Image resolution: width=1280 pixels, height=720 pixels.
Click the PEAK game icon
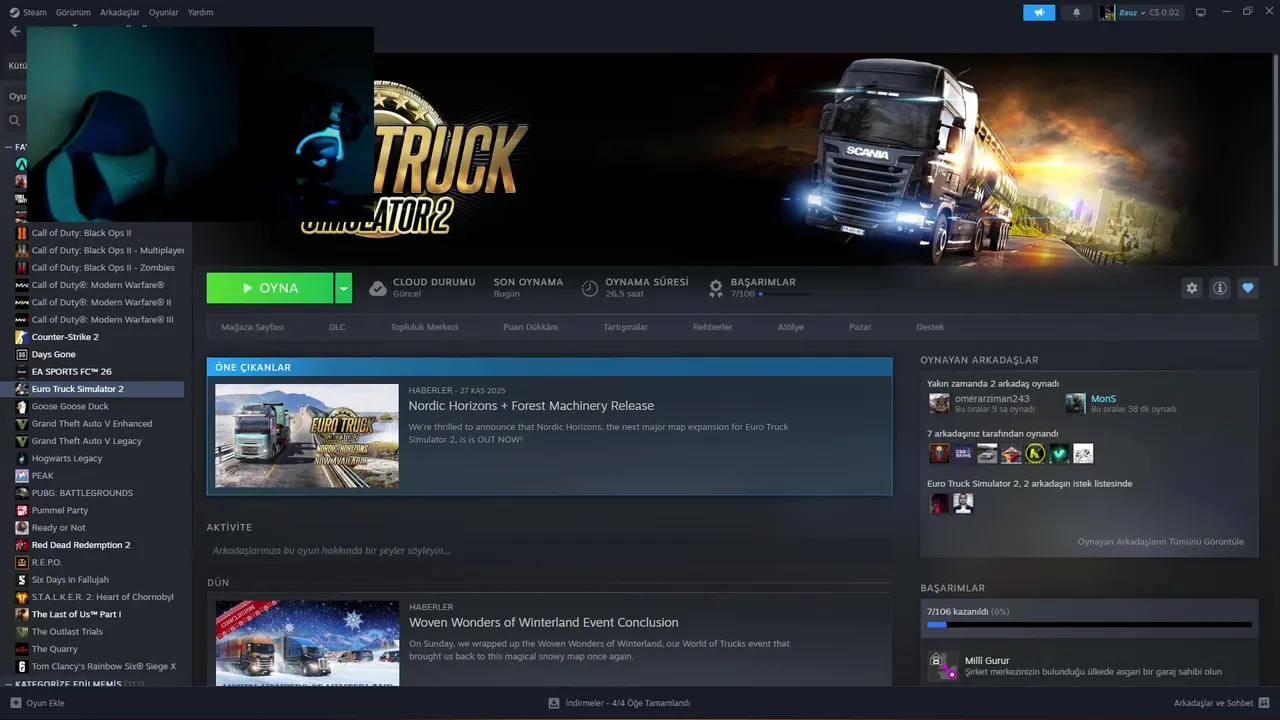pyautogui.click(x=22, y=476)
